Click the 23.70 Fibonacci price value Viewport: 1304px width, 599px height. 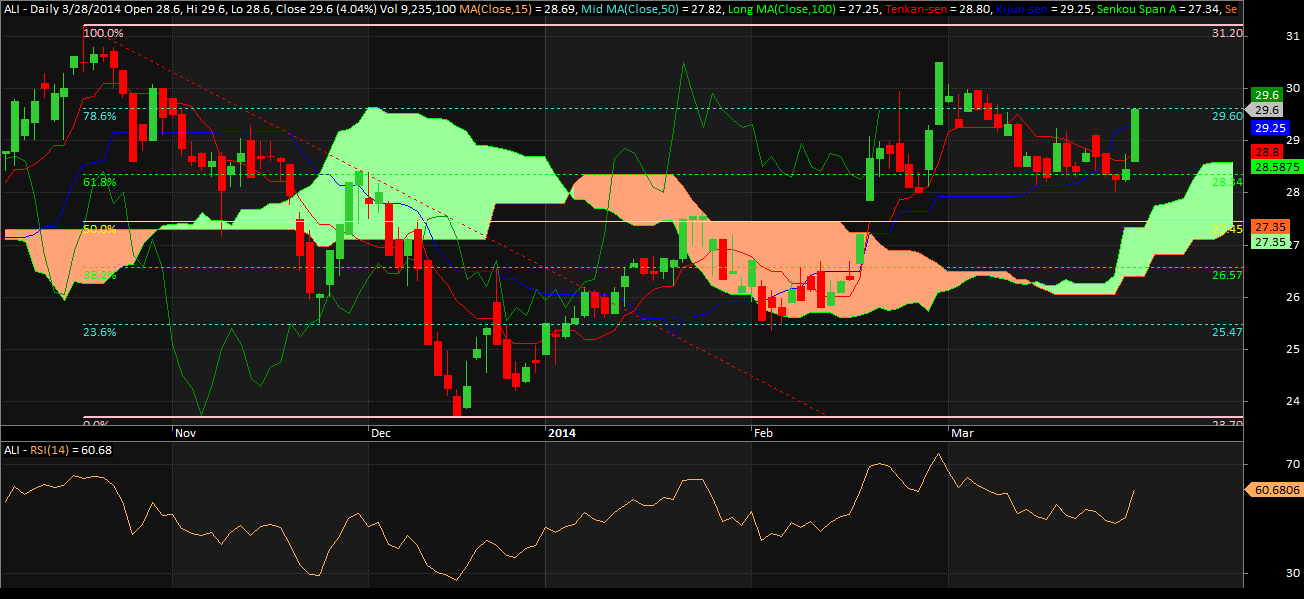click(x=1227, y=424)
